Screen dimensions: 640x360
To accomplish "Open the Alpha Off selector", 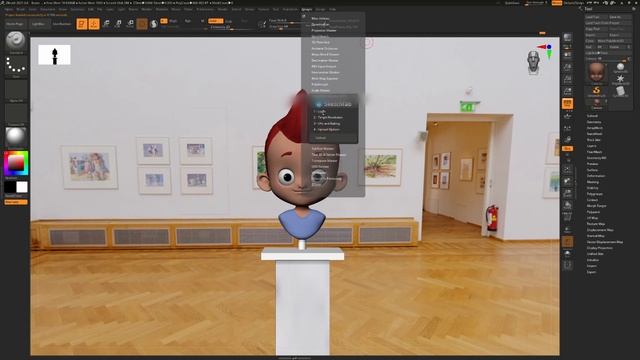I will point(16,91).
